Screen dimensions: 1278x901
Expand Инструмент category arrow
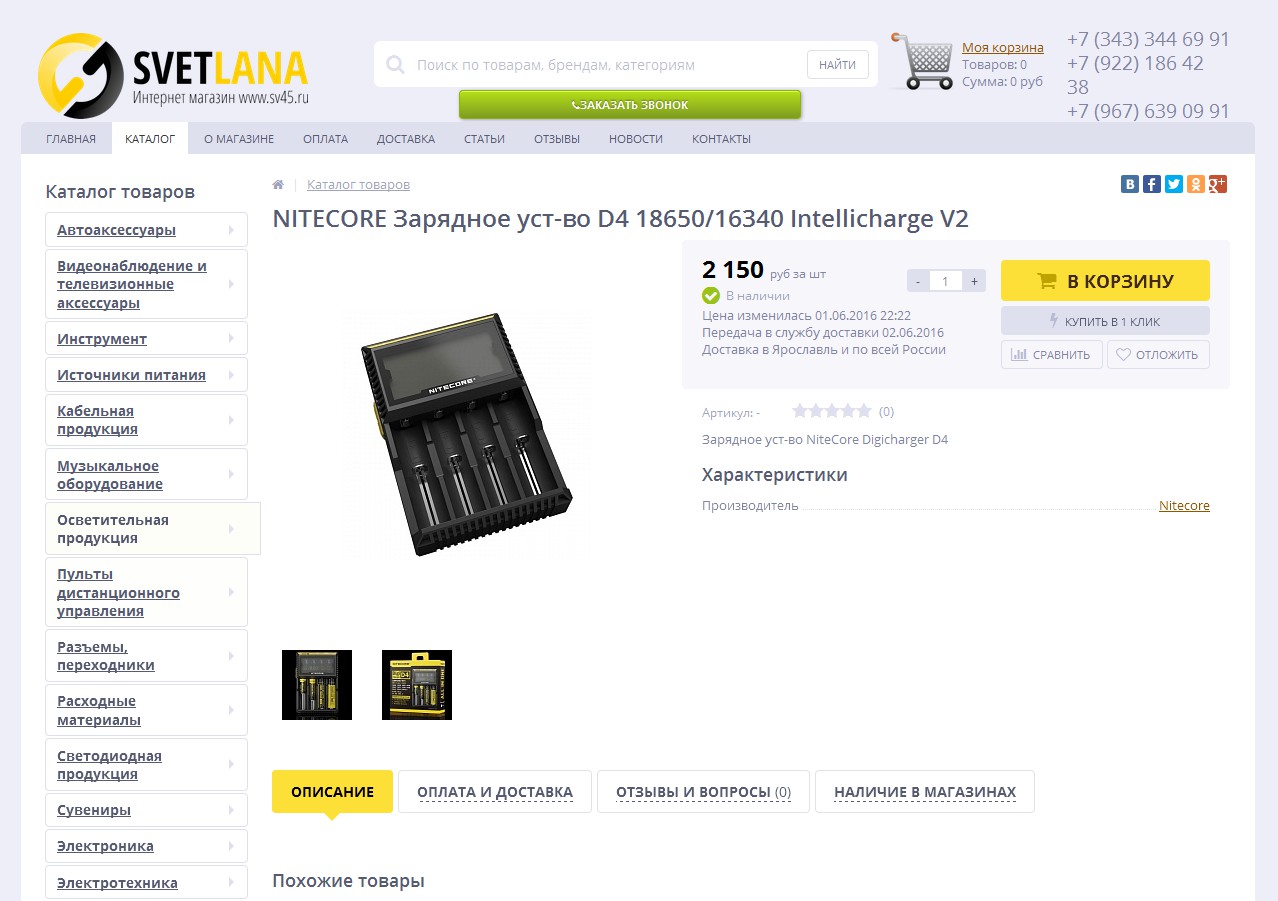(x=231, y=339)
